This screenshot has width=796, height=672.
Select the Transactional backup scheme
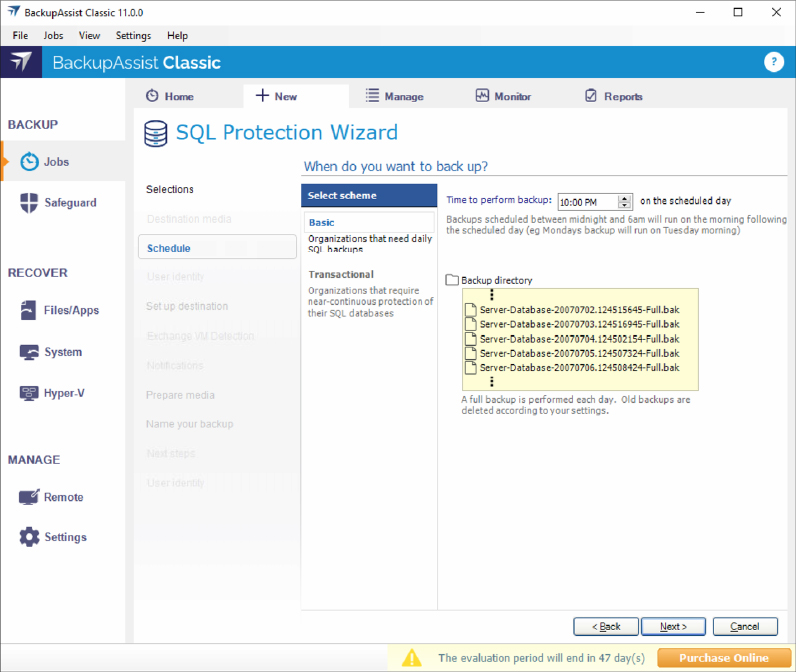341,274
